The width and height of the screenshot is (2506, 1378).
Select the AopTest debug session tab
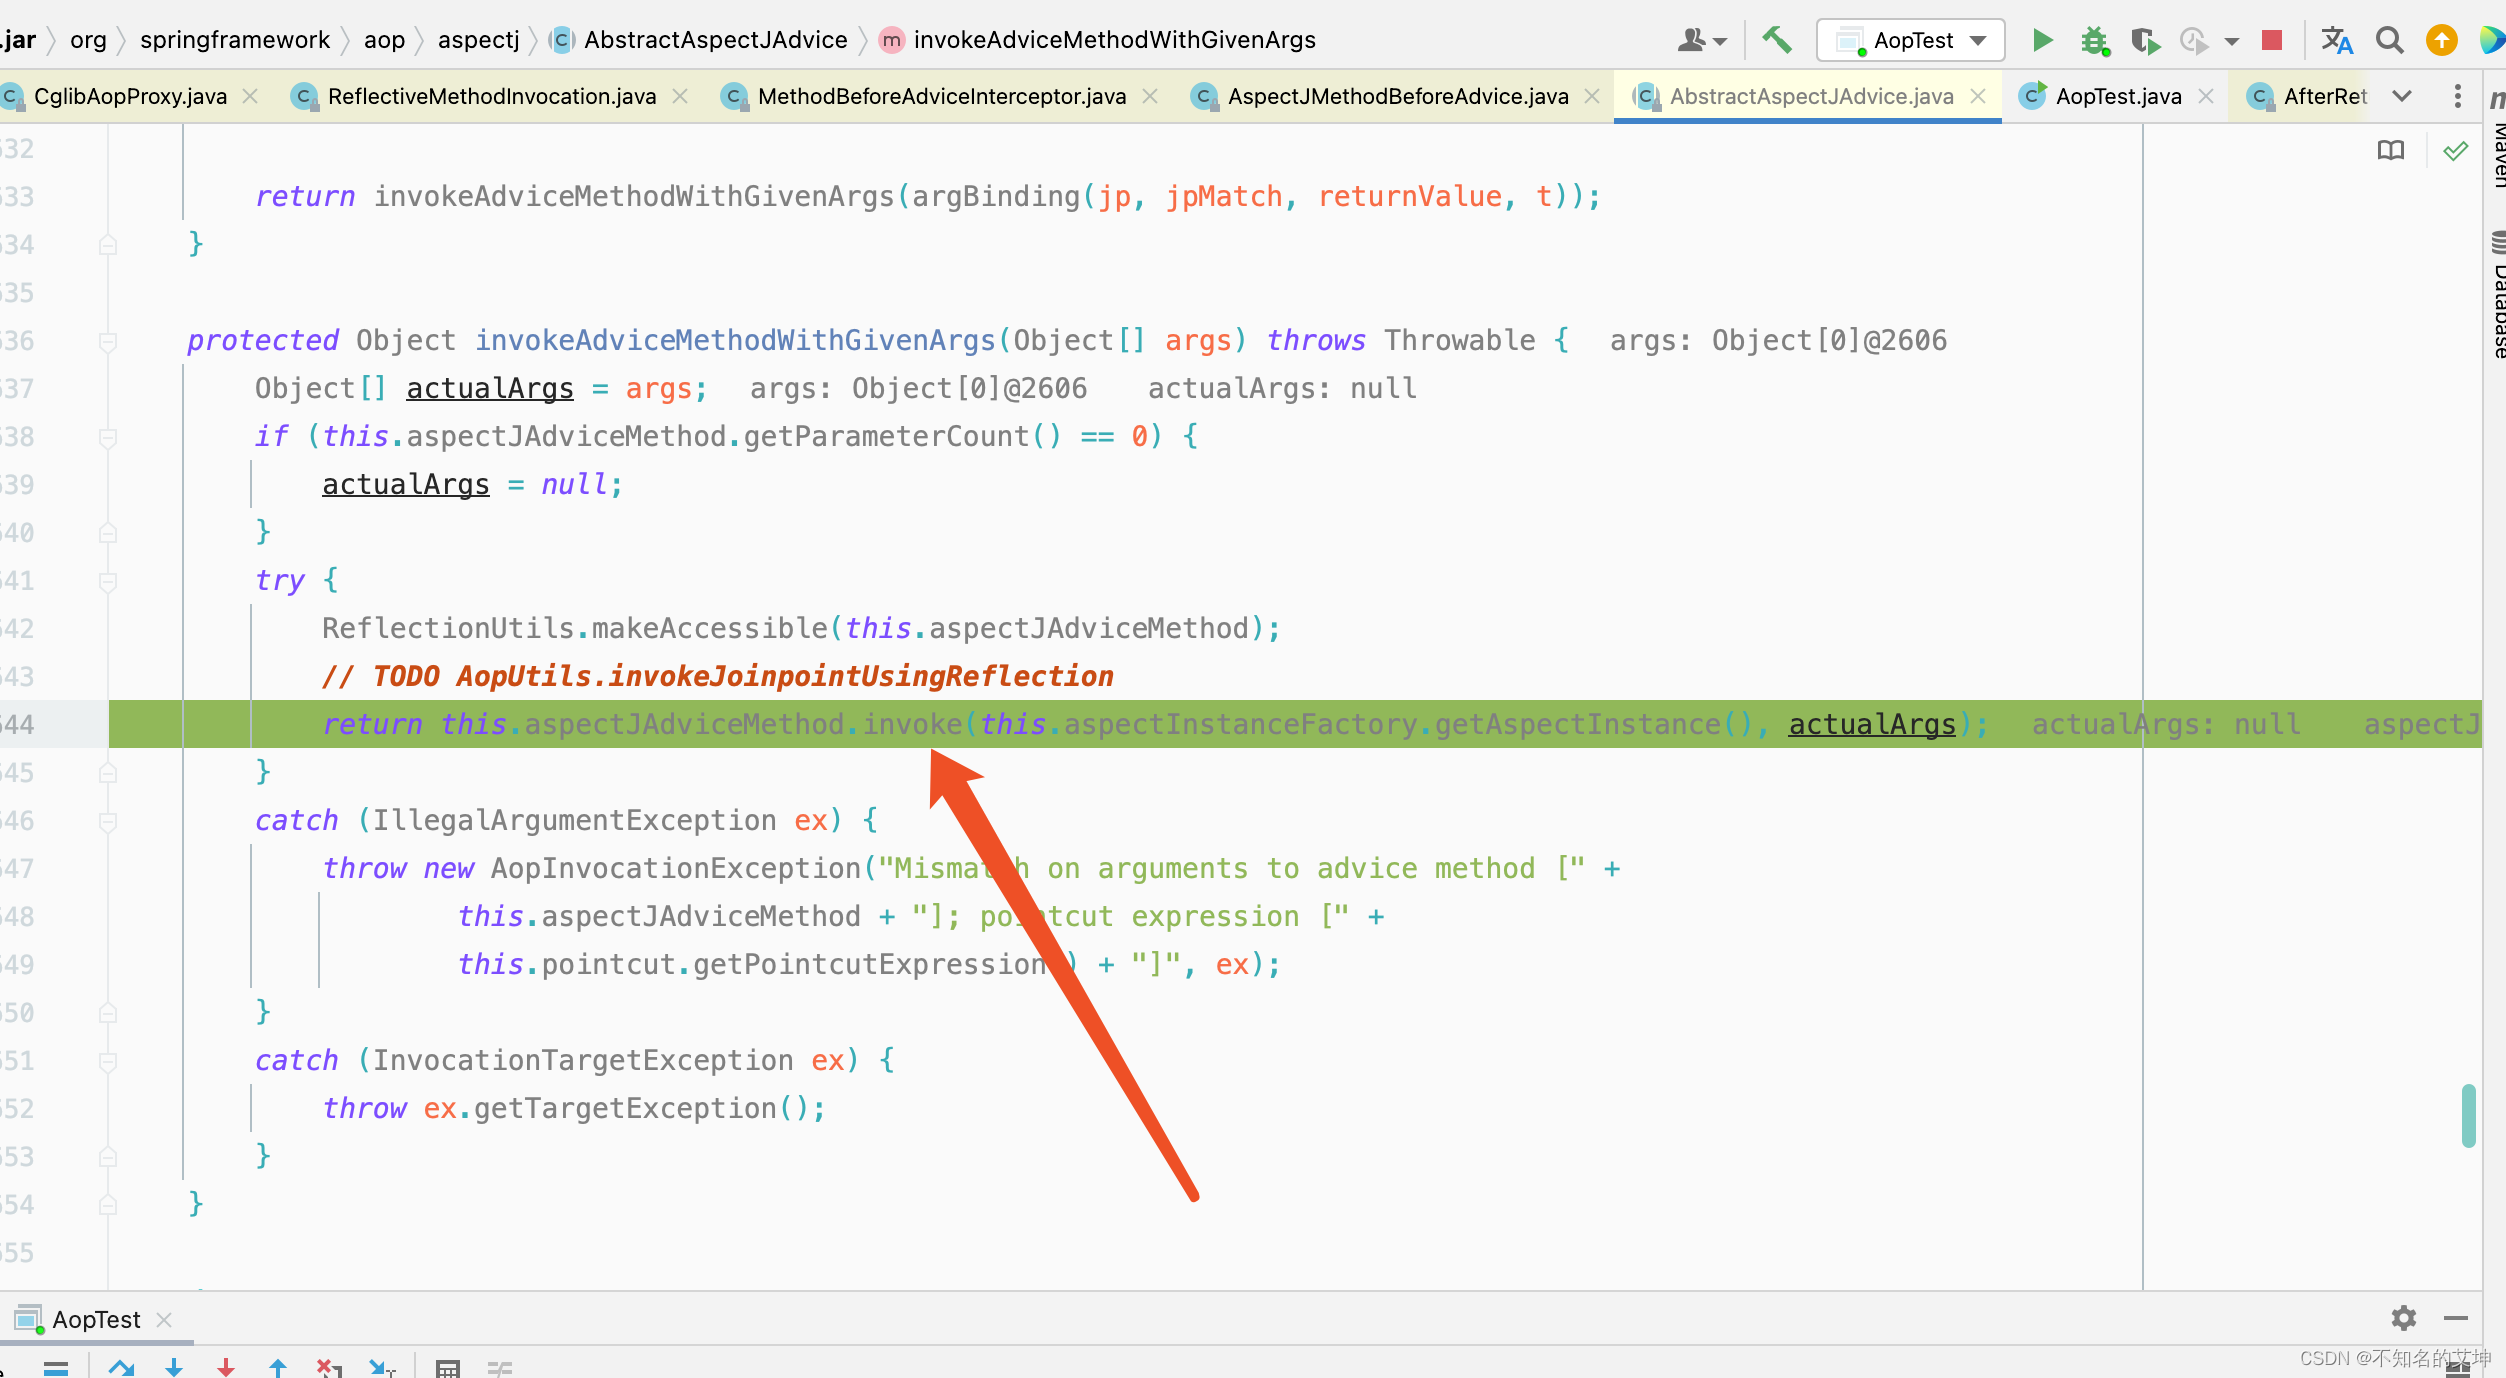click(96, 1319)
